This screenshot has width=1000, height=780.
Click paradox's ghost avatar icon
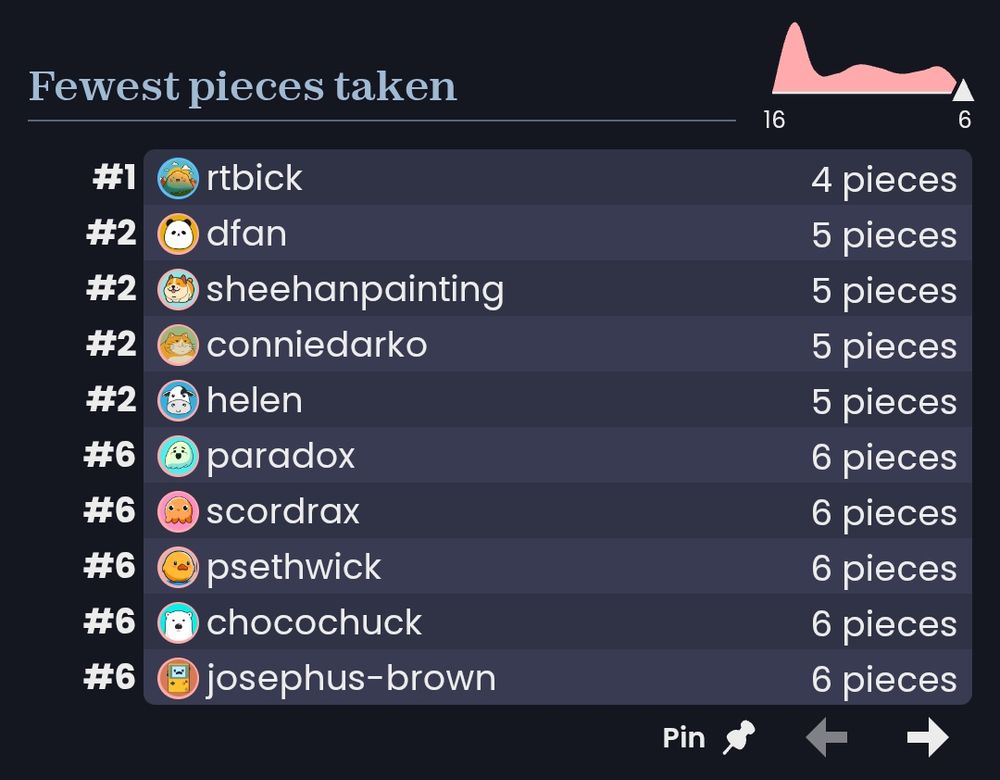[178, 455]
